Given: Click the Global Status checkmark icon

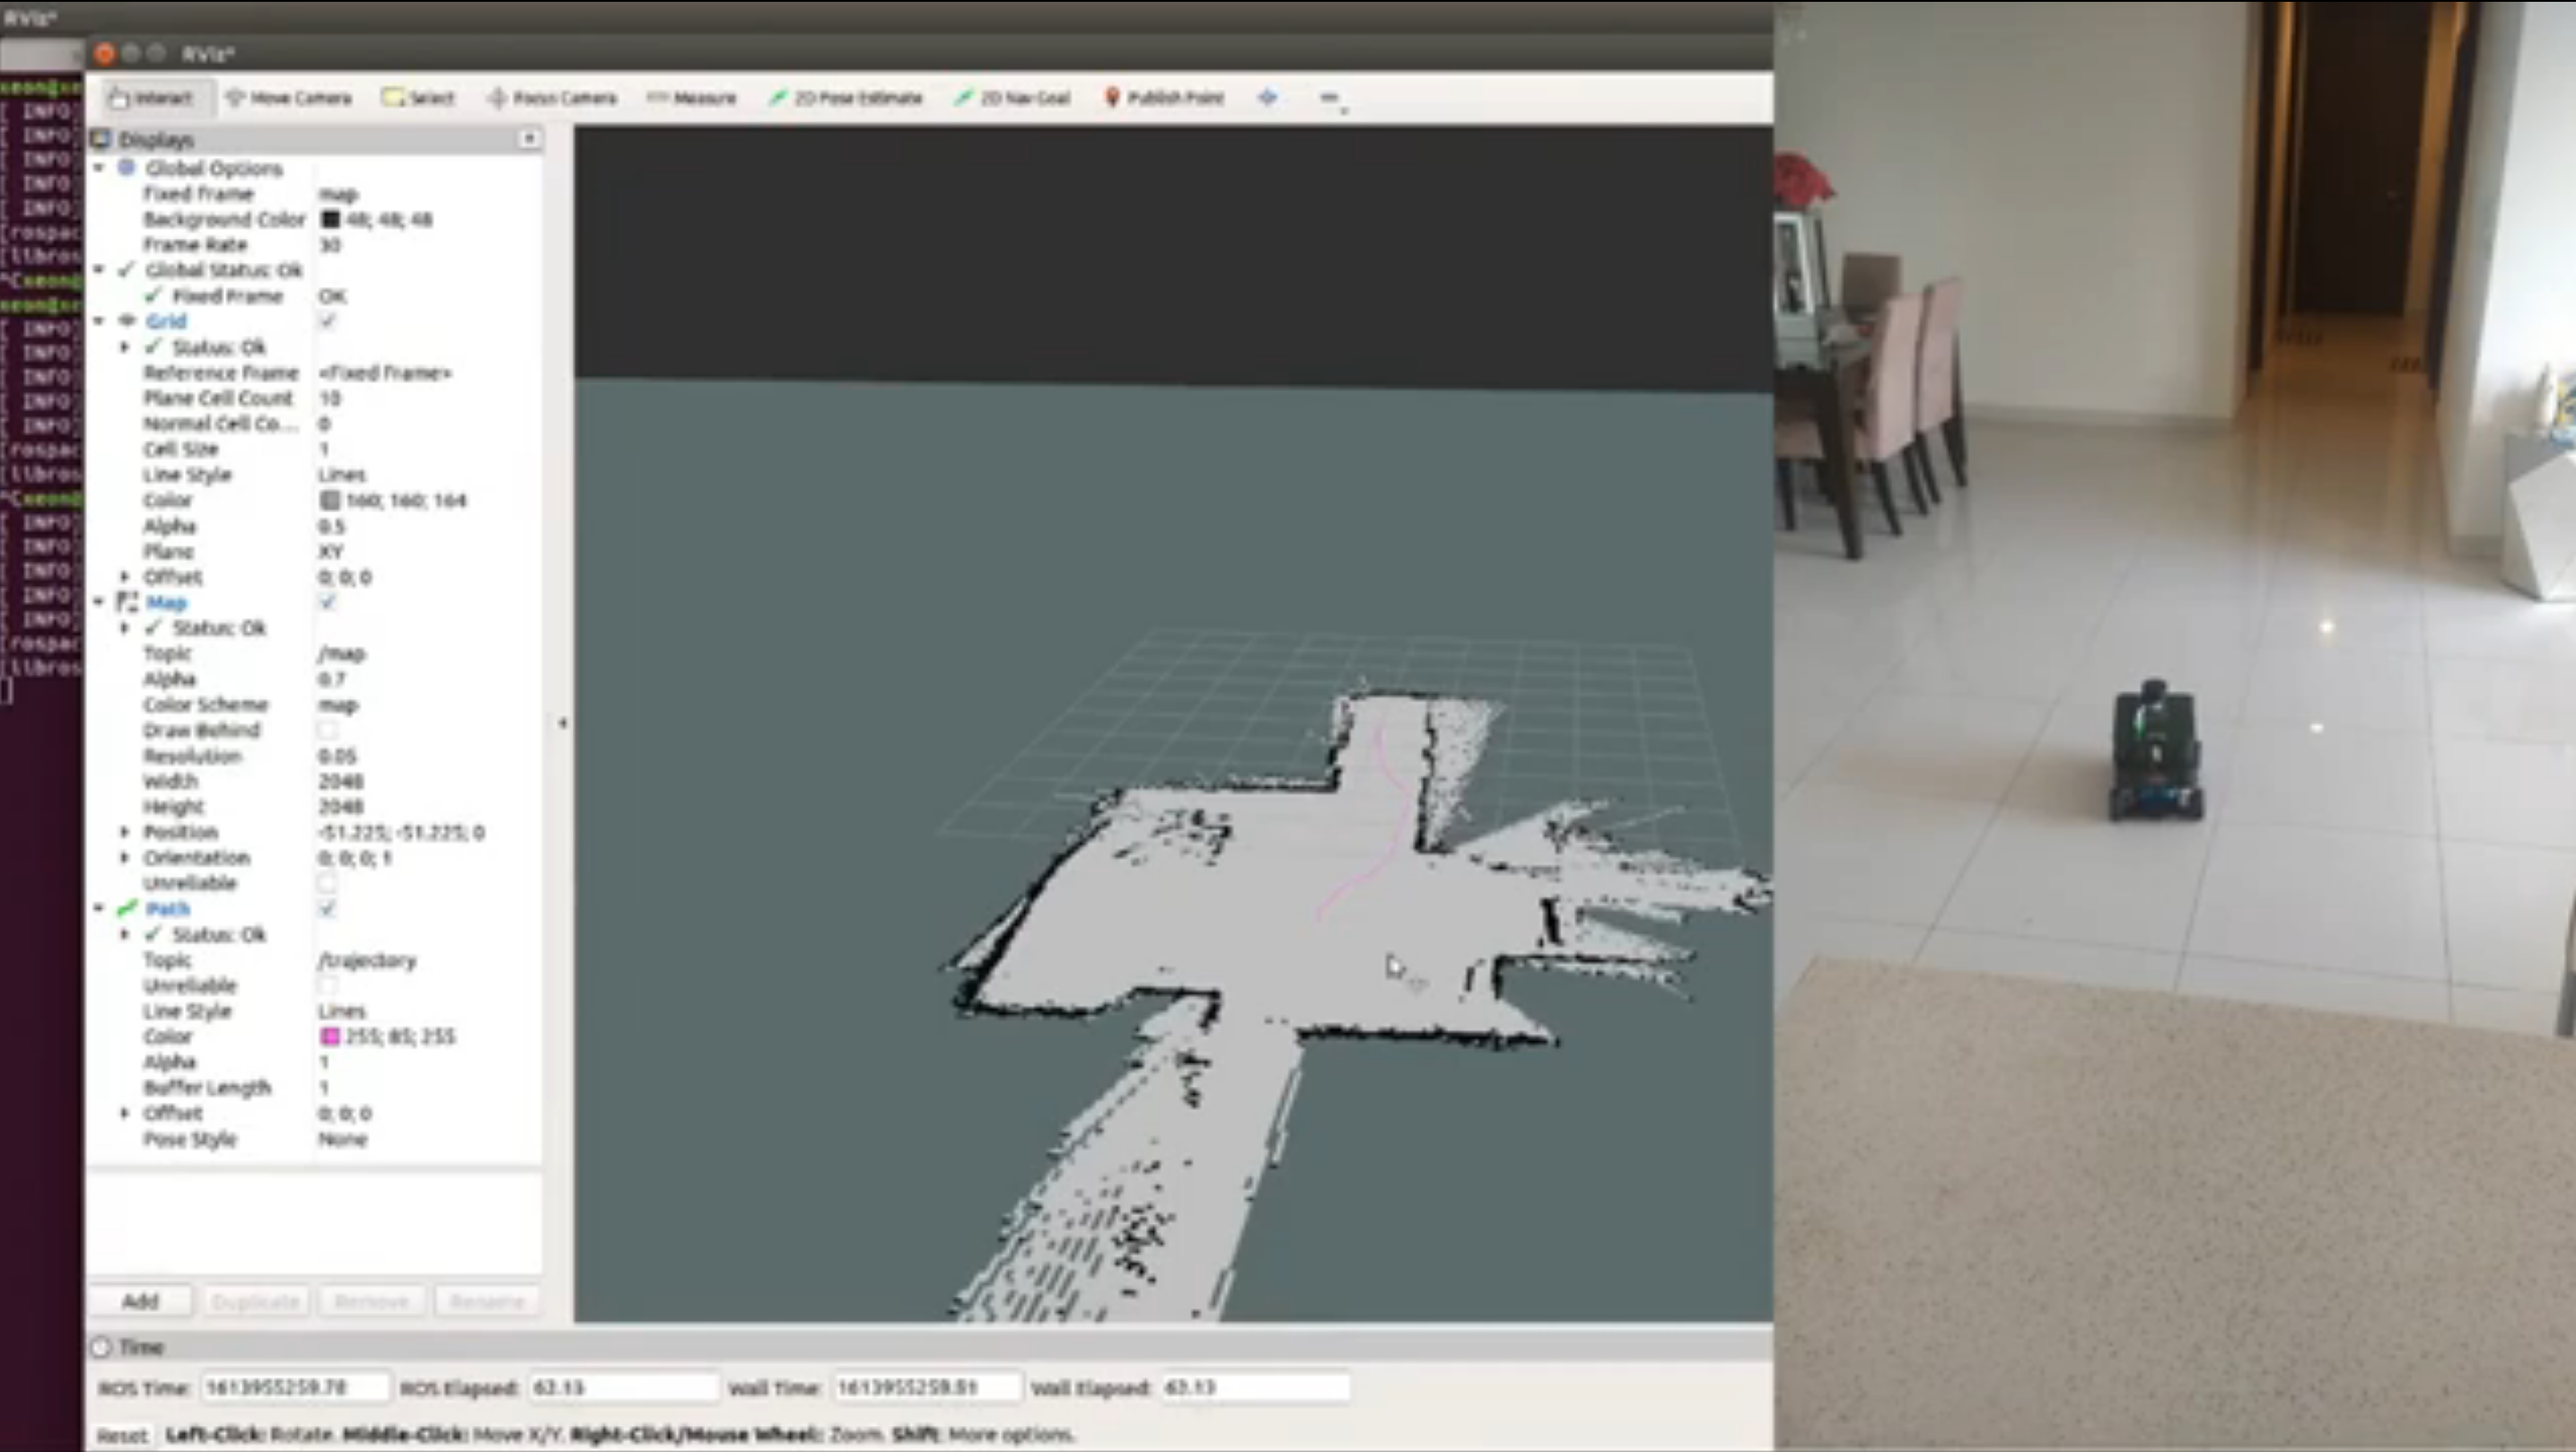Looking at the screenshot, I should [126, 270].
